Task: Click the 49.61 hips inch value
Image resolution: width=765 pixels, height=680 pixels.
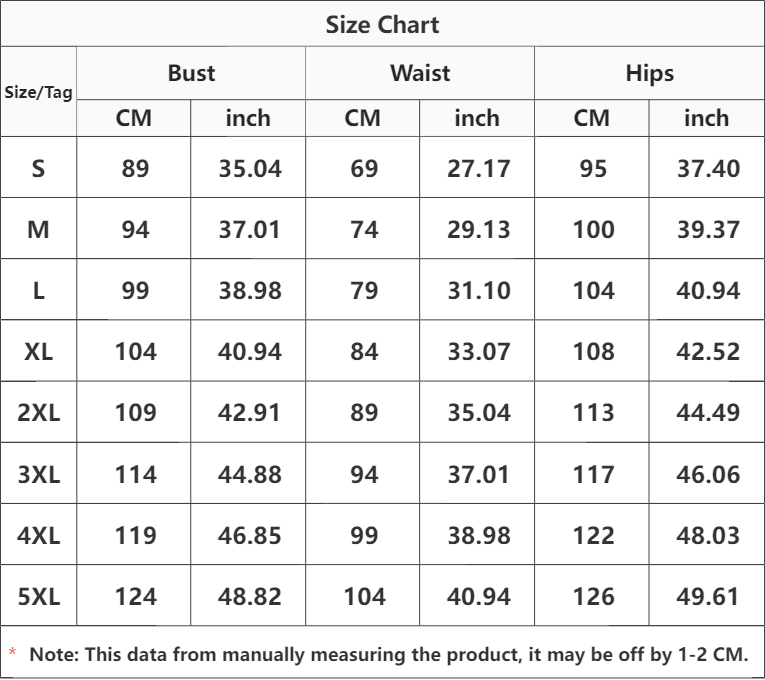Action: point(708,597)
